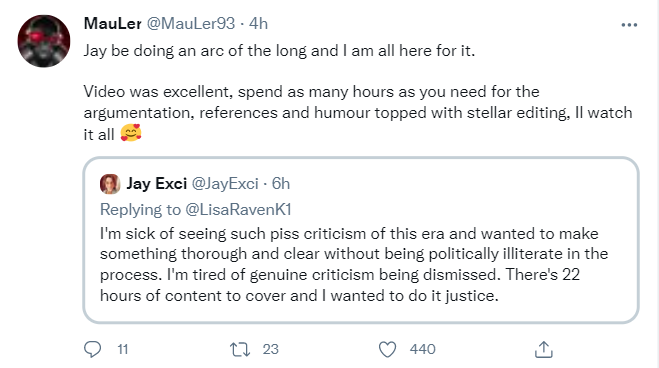659x368 pixels.
Task: Open the quoted tweet body text
Action: tap(354, 264)
